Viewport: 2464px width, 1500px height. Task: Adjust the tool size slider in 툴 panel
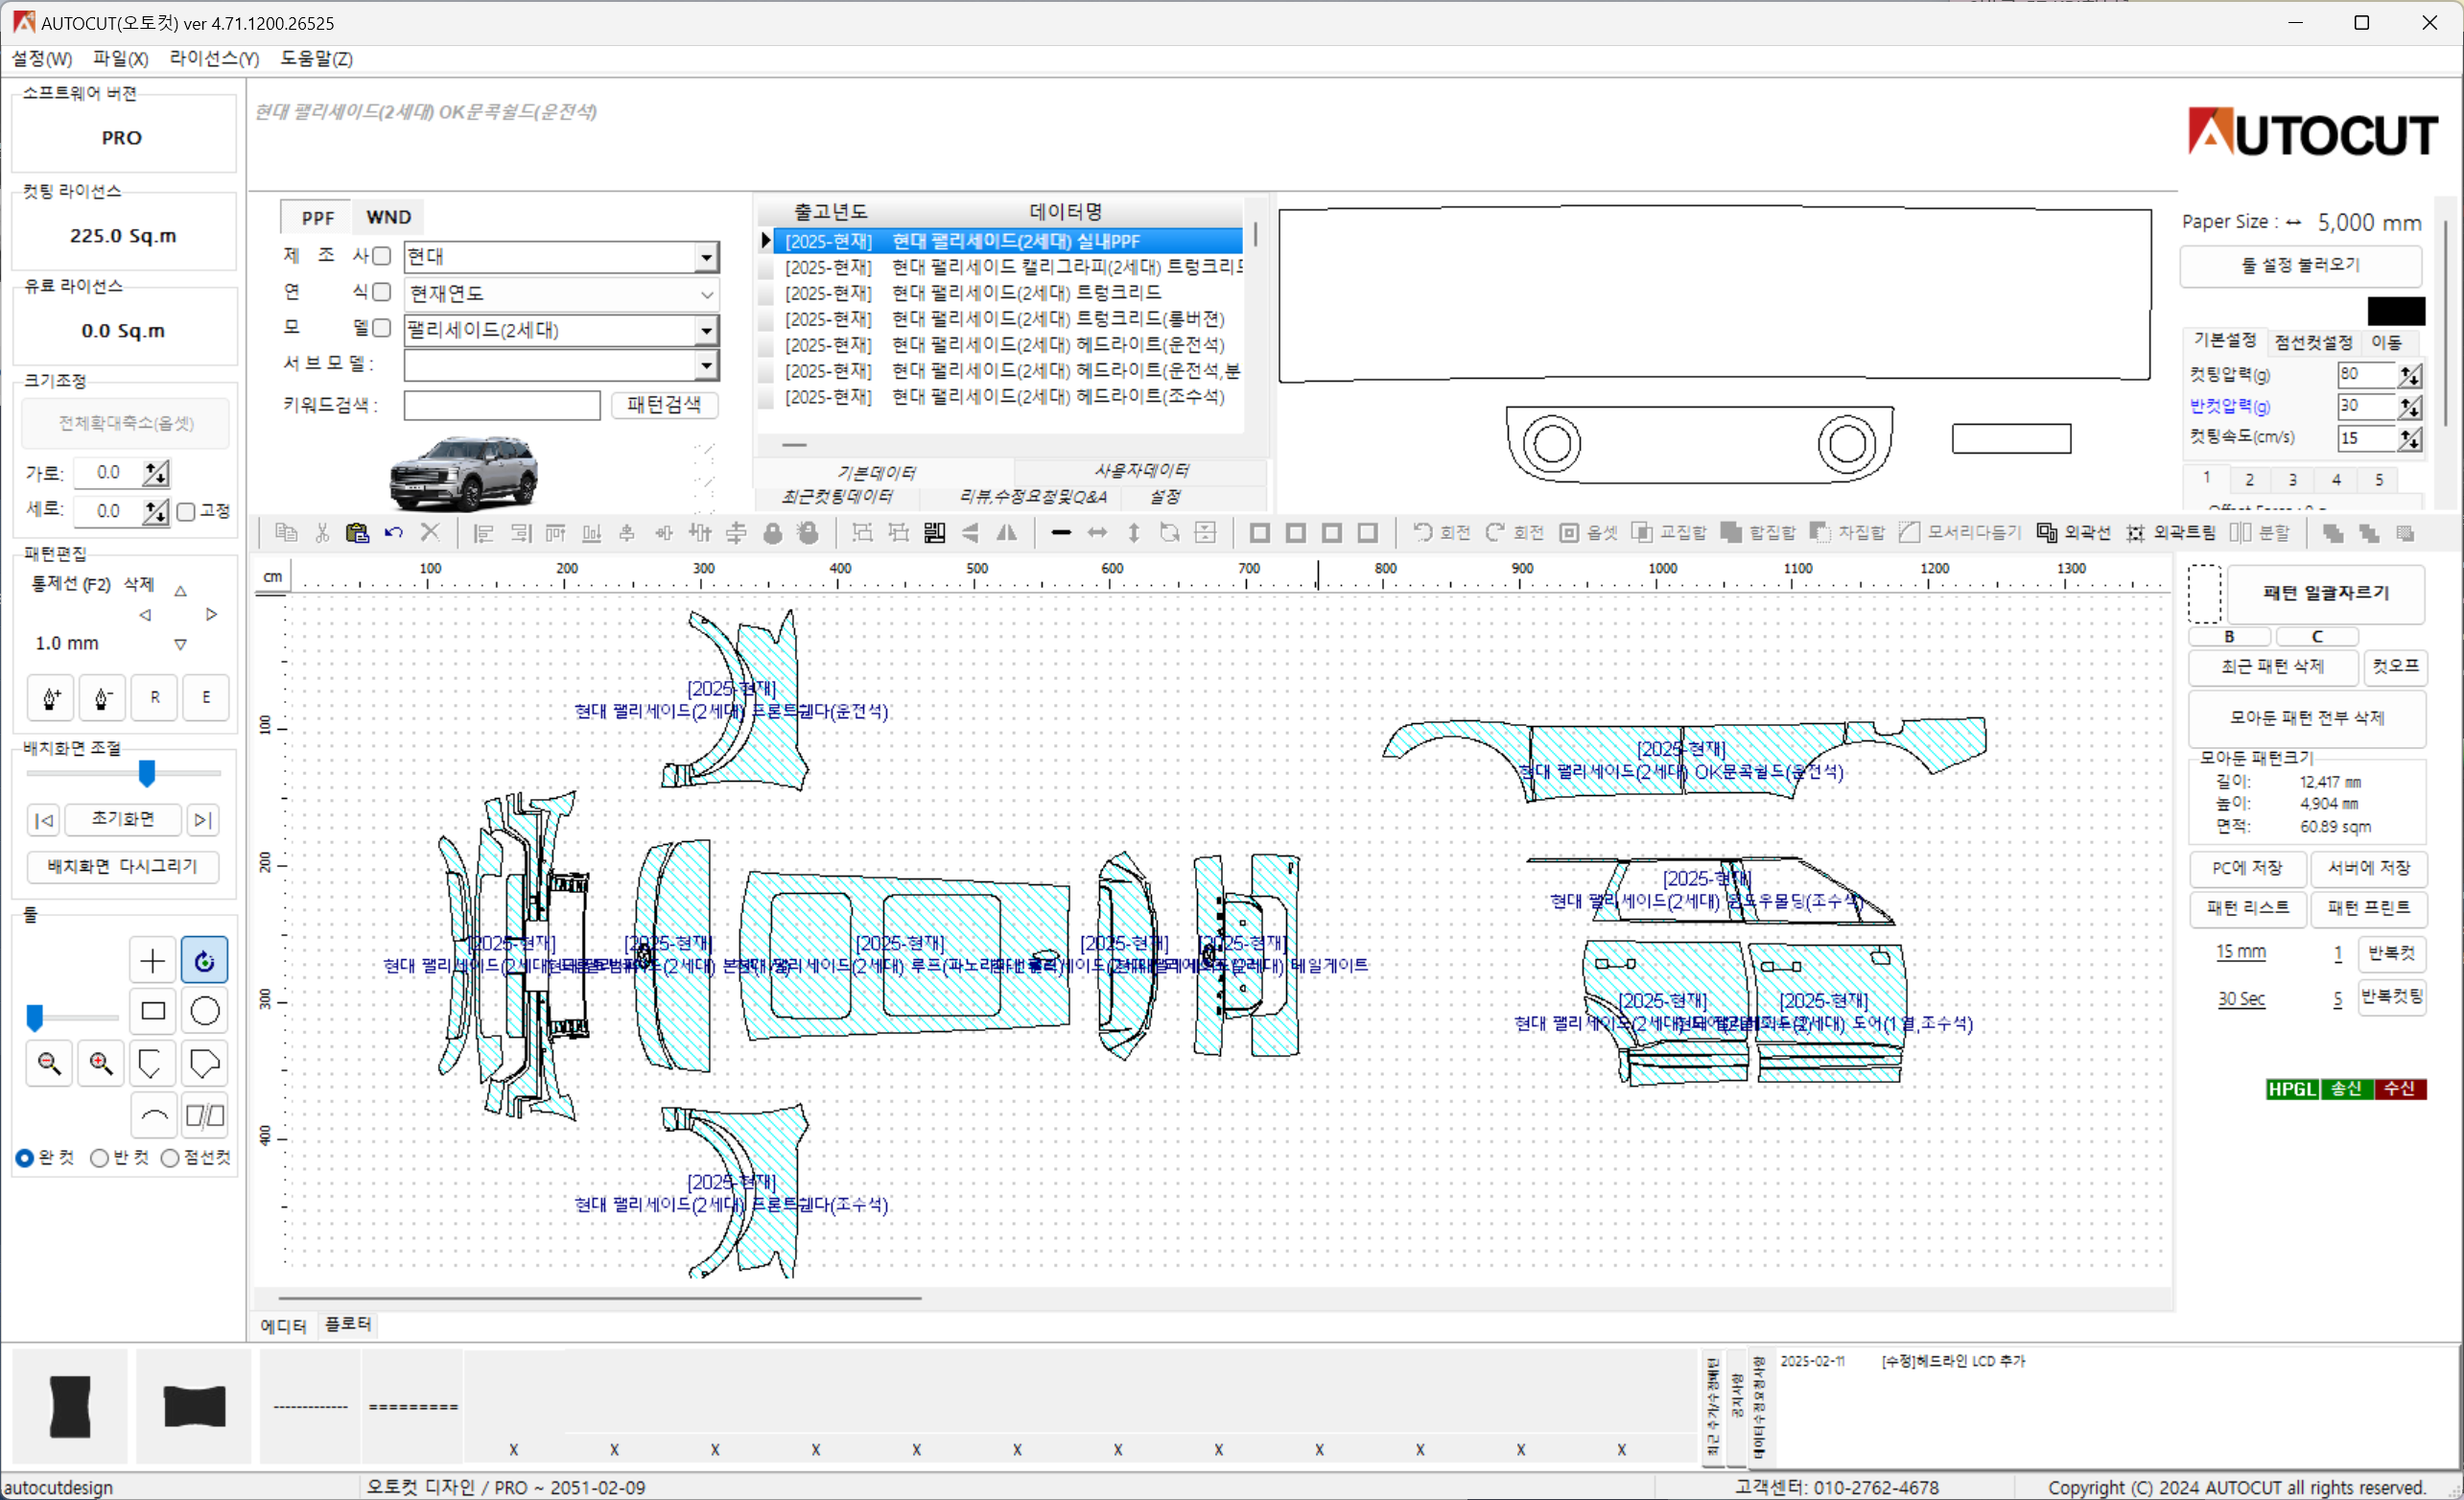click(x=35, y=1018)
